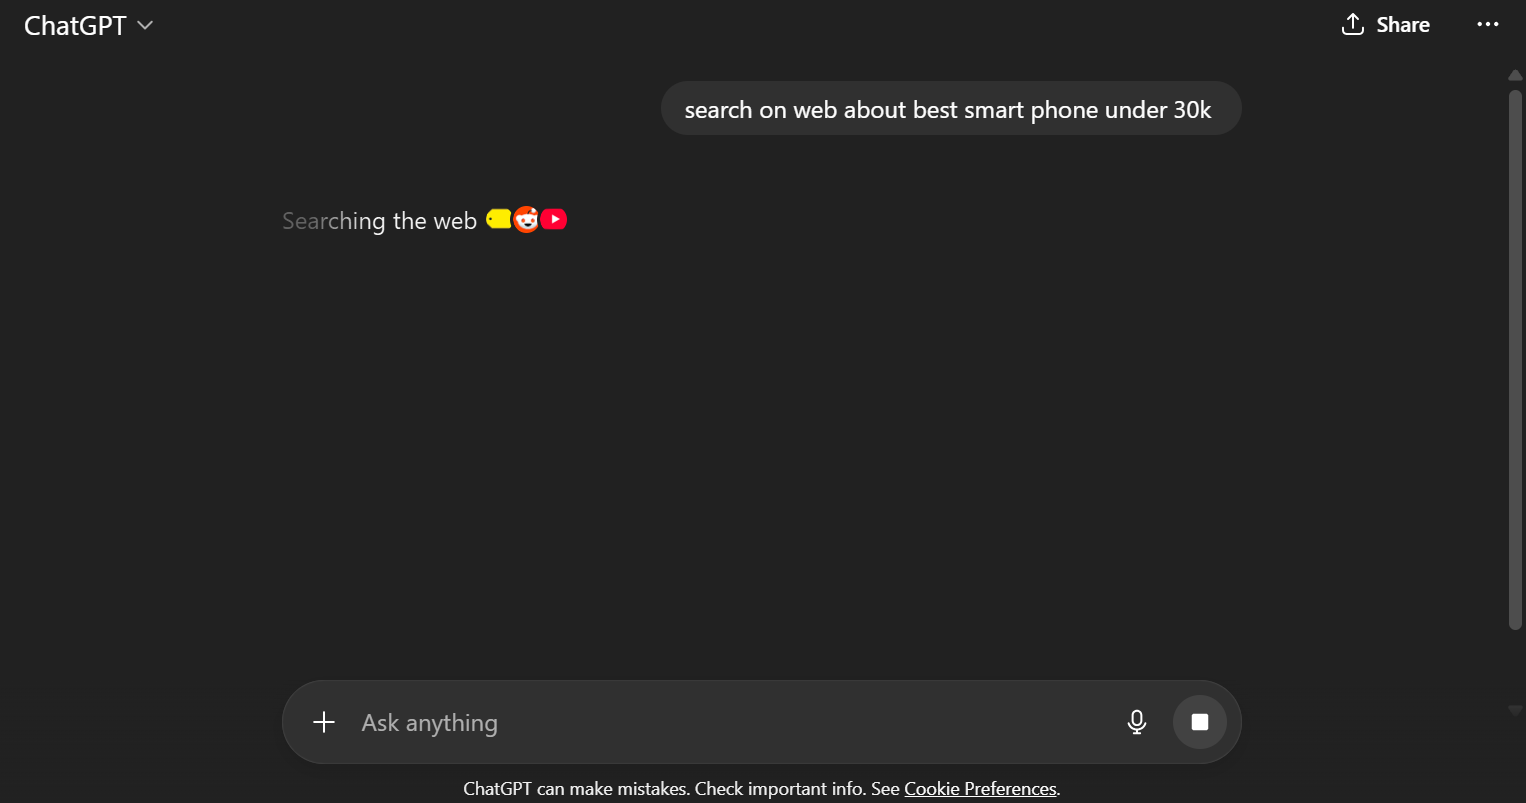The image size is (1526, 803).
Task: Select the user message about smart phones
Action: [x=948, y=110]
